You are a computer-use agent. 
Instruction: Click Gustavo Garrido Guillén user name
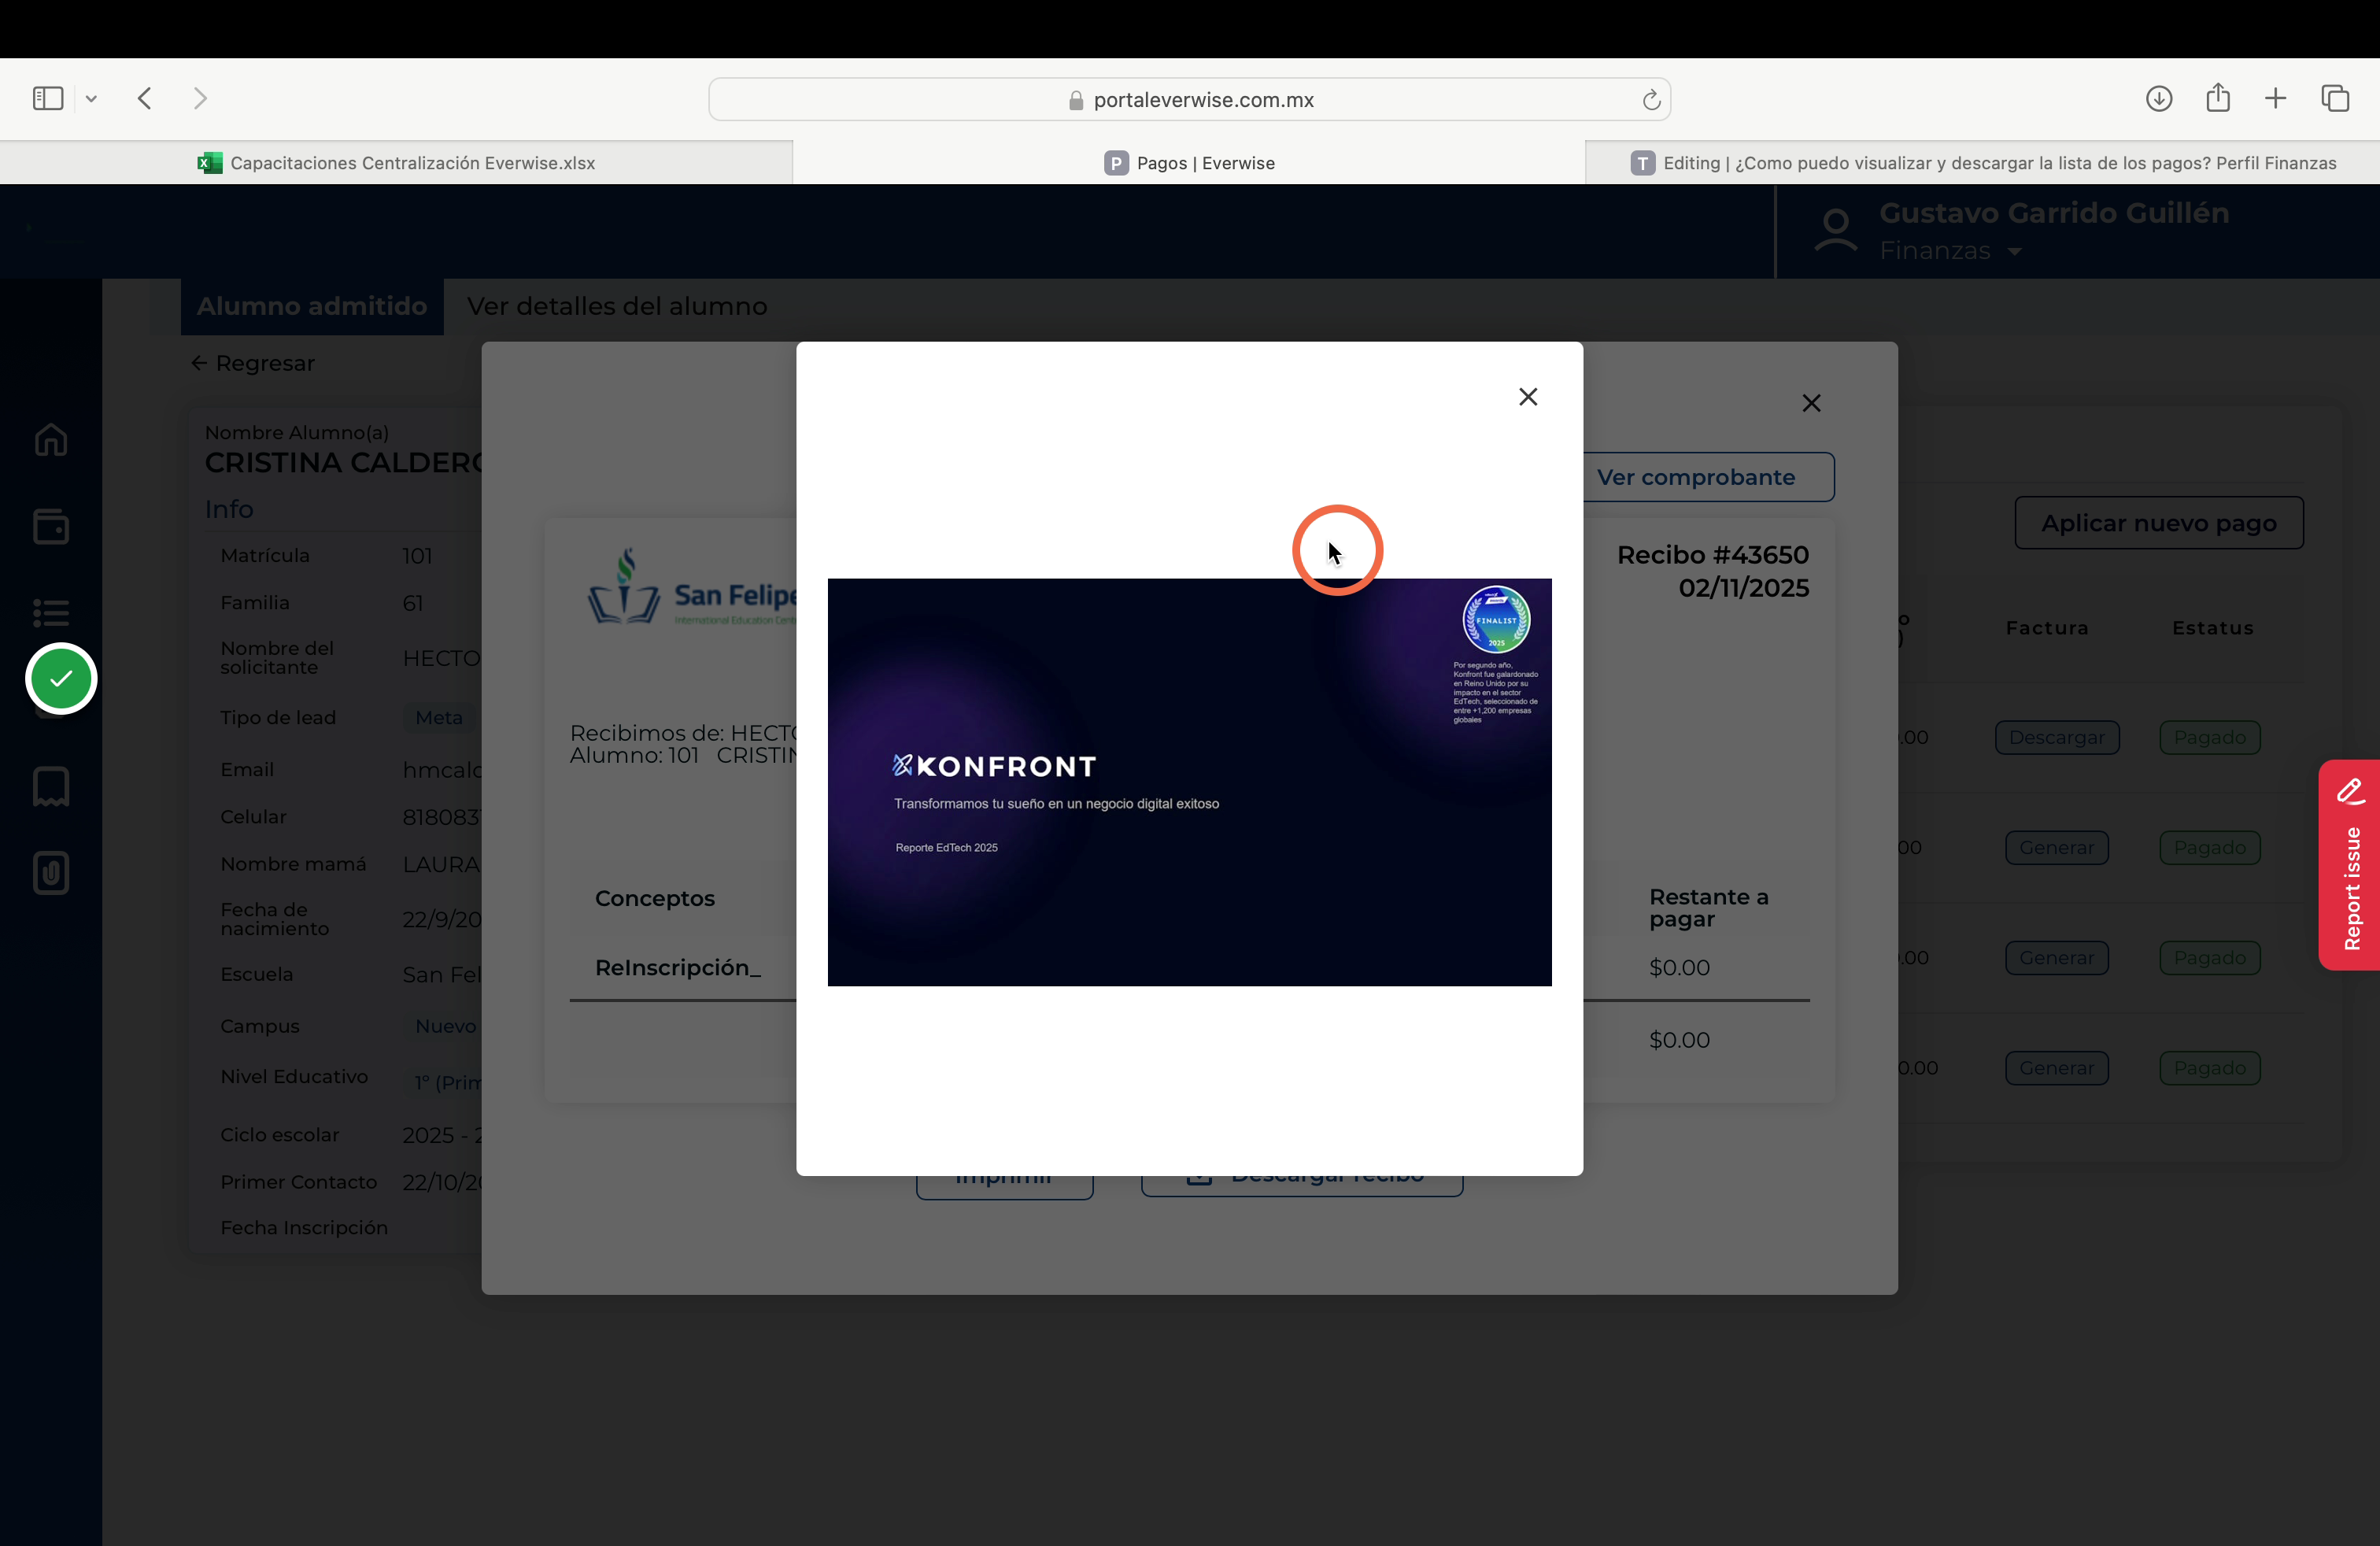click(2053, 213)
